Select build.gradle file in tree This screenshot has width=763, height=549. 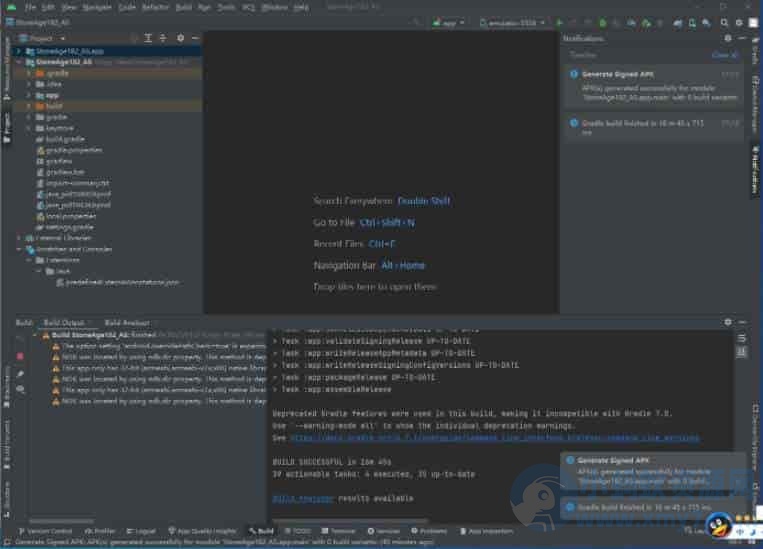click(x=60, y=139)
